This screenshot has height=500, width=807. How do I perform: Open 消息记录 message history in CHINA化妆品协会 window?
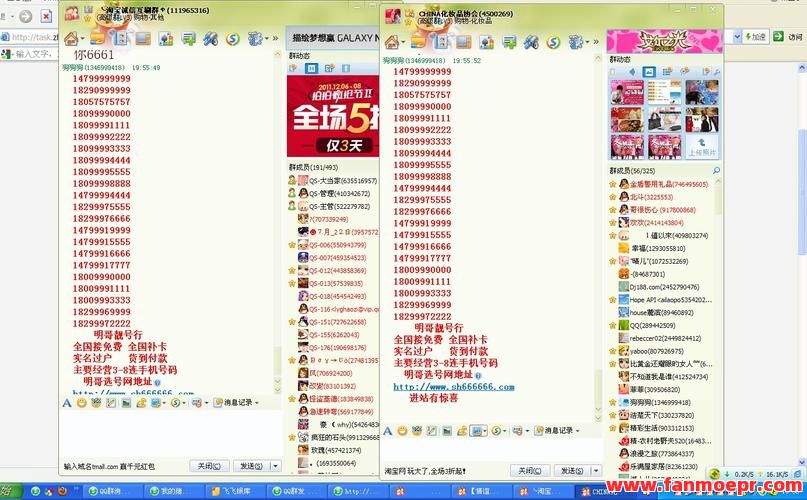555,430
